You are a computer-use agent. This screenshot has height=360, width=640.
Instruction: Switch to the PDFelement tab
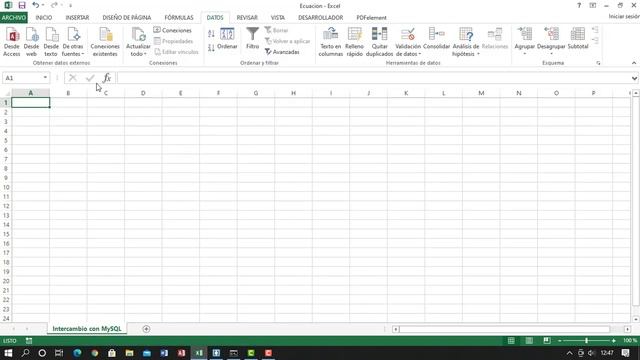pos(371,18)
